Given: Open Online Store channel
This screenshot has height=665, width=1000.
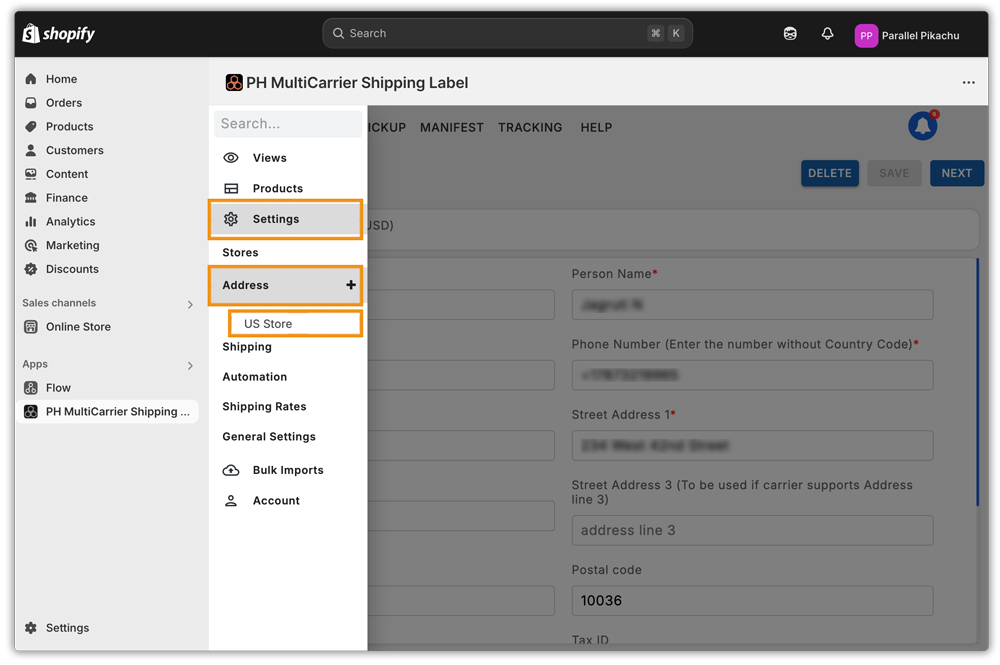Looking at the screenshot, I should click(x=78, y=326).
